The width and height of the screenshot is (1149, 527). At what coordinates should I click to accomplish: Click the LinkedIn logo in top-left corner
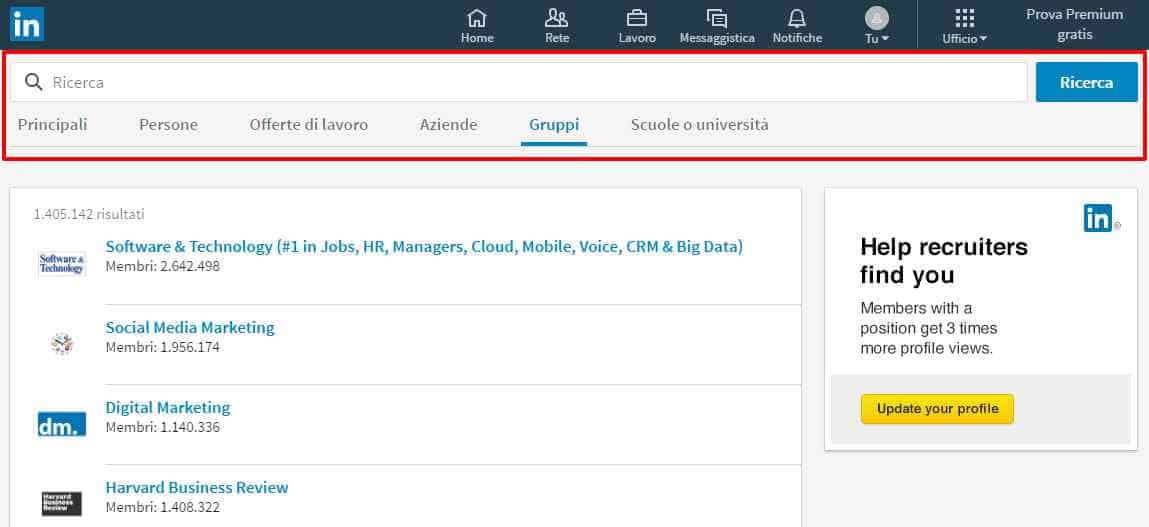point(26,24)
